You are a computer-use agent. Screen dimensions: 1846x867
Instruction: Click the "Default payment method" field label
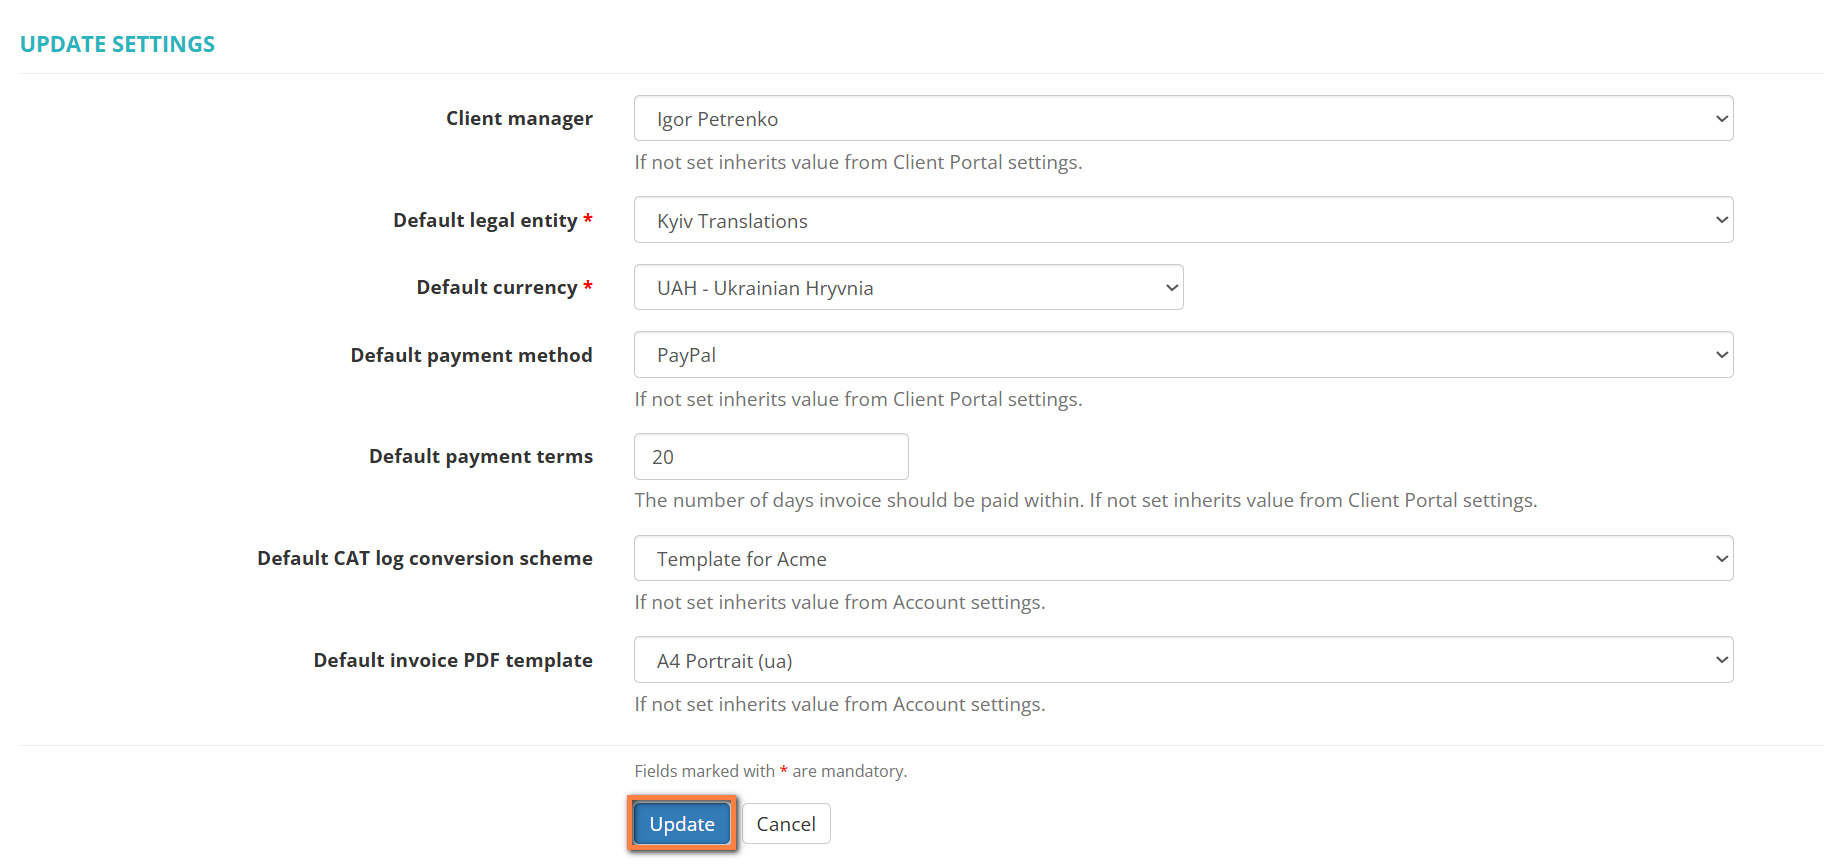[471, 356]
